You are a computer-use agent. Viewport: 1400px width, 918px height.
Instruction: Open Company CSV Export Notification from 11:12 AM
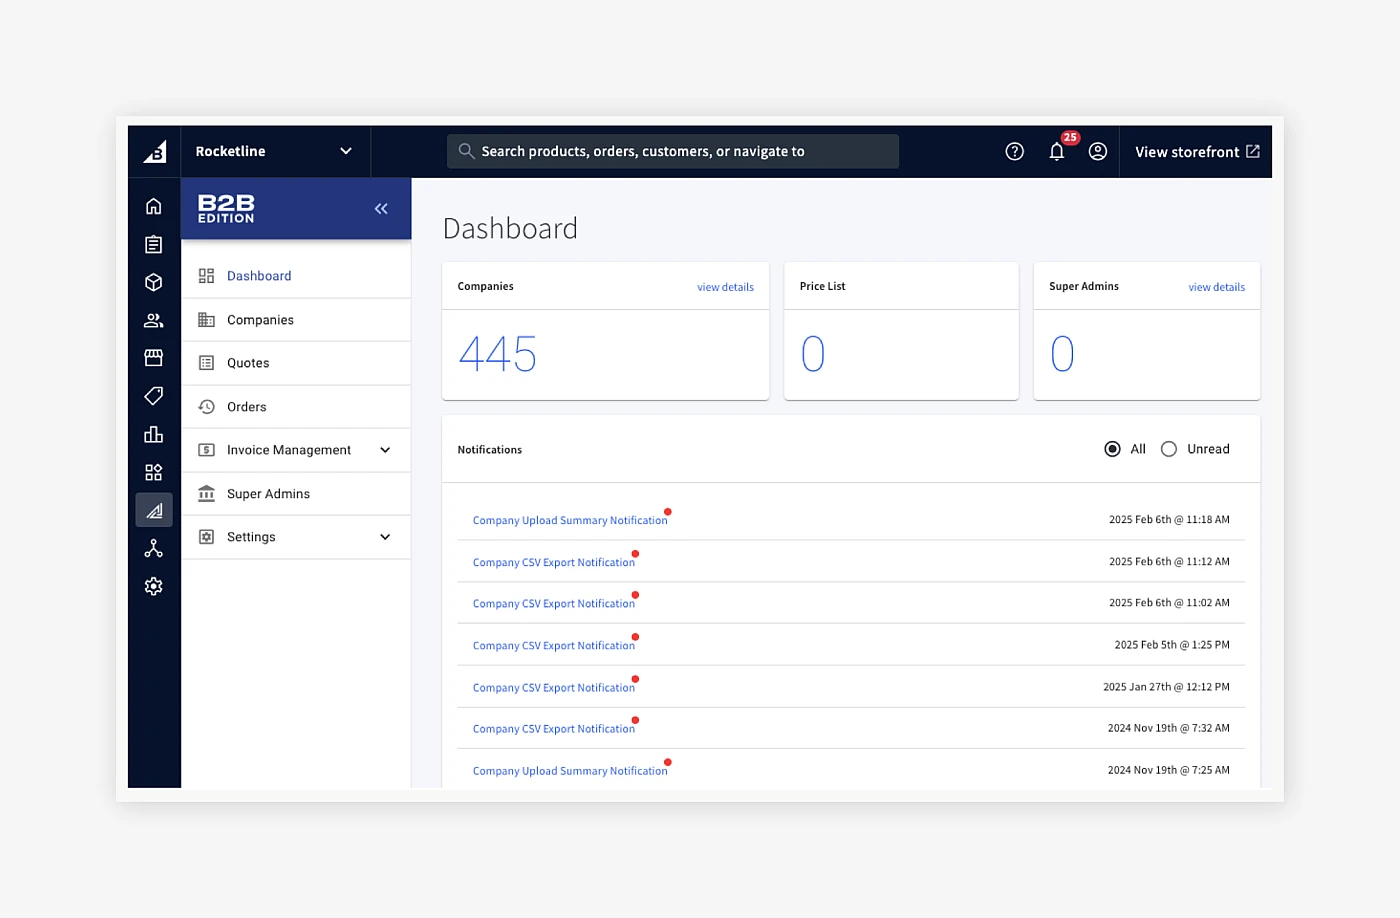554,562
